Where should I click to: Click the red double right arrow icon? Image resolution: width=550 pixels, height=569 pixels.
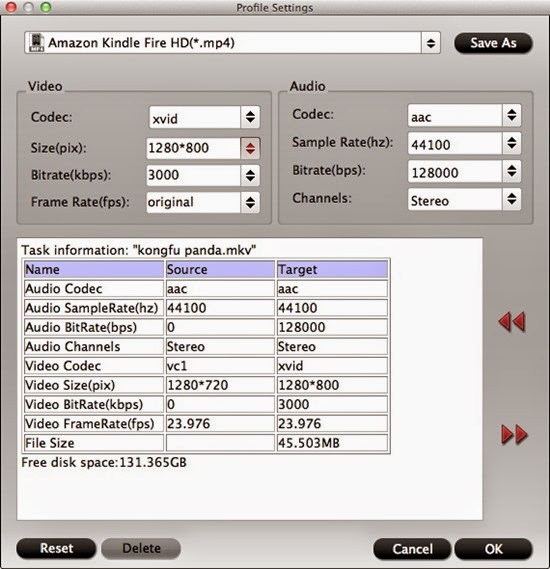pos(514,434)
